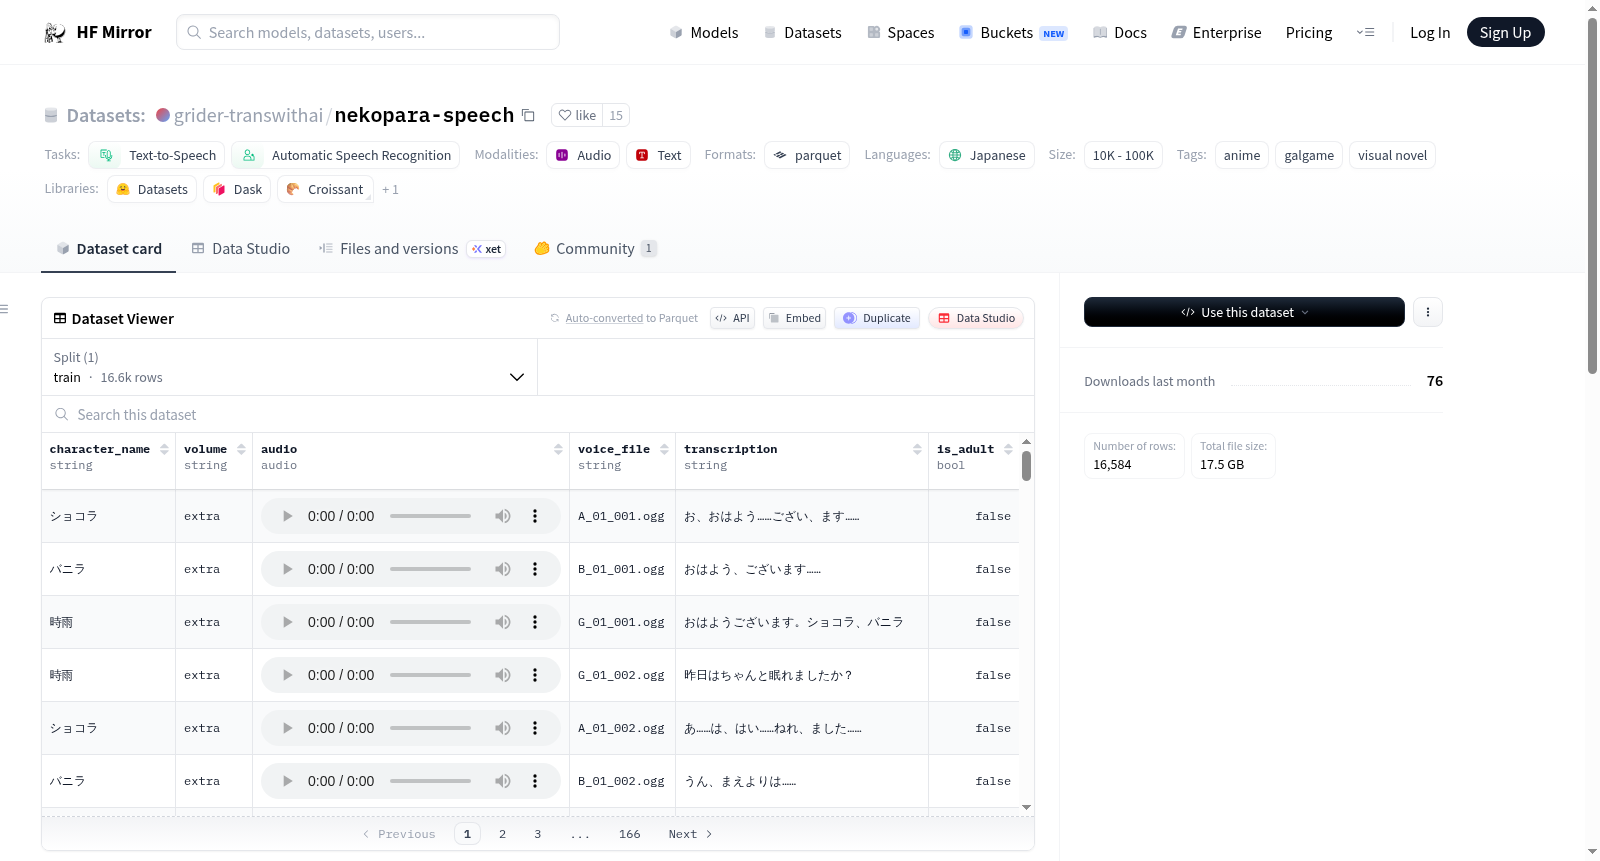Focus the Search this dataset field

pyautogui.click(x=538, y=414)
